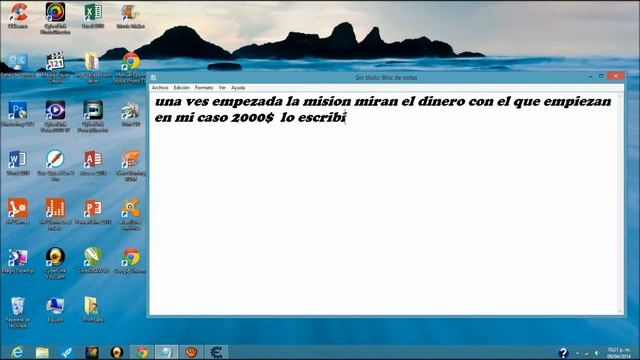Click the Notepad system menu icon in title bar
This screenshot has width=640, height=360.
(153, 77)
